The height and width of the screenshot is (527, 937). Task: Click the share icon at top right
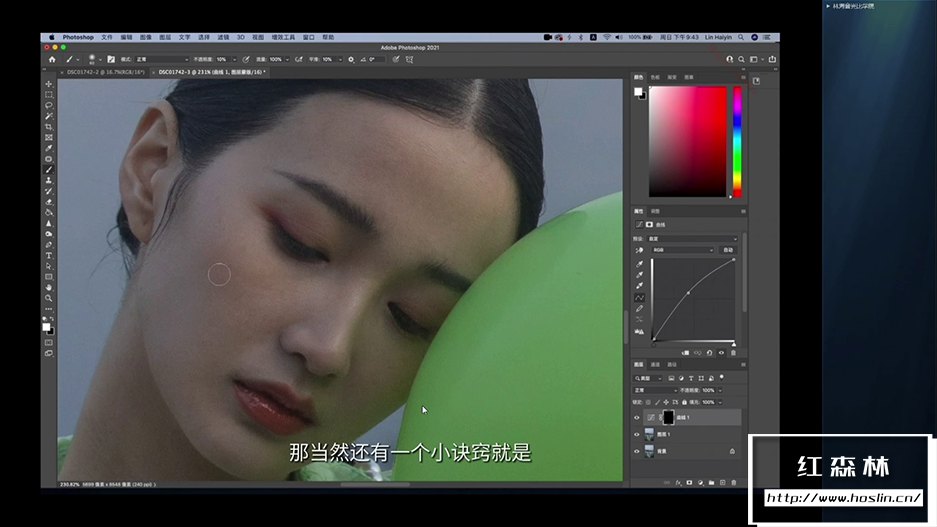pos(772,59)
